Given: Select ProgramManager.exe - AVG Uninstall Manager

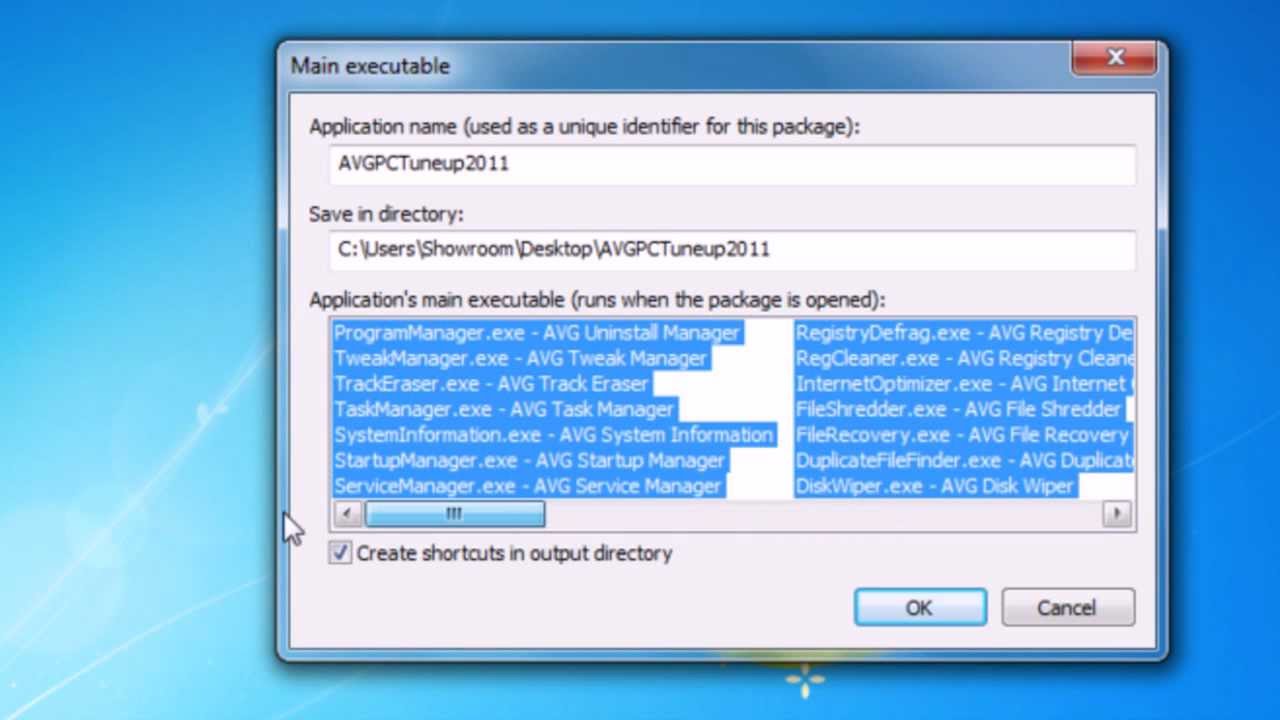Looking at the screenshot, I should tap(537, 333).
